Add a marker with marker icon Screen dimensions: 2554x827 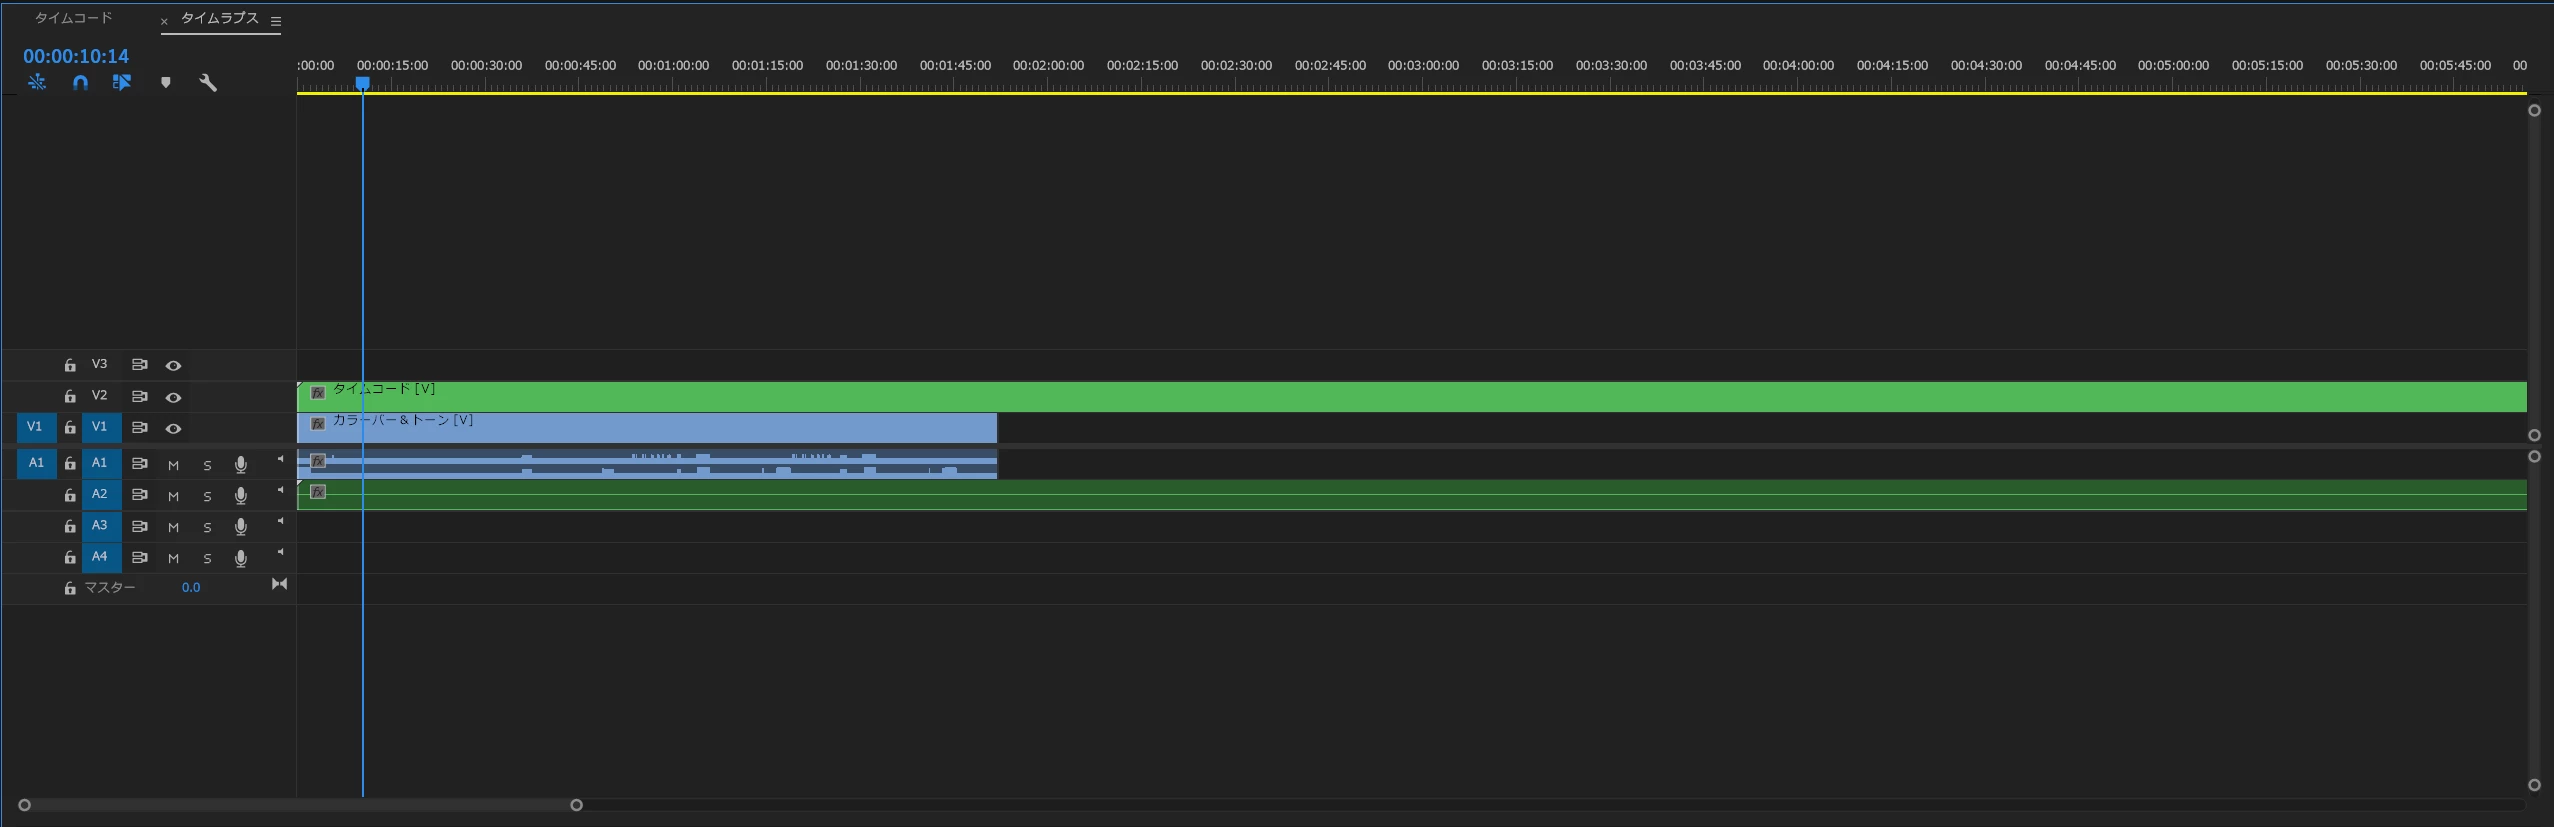click(x=166, y=83)
